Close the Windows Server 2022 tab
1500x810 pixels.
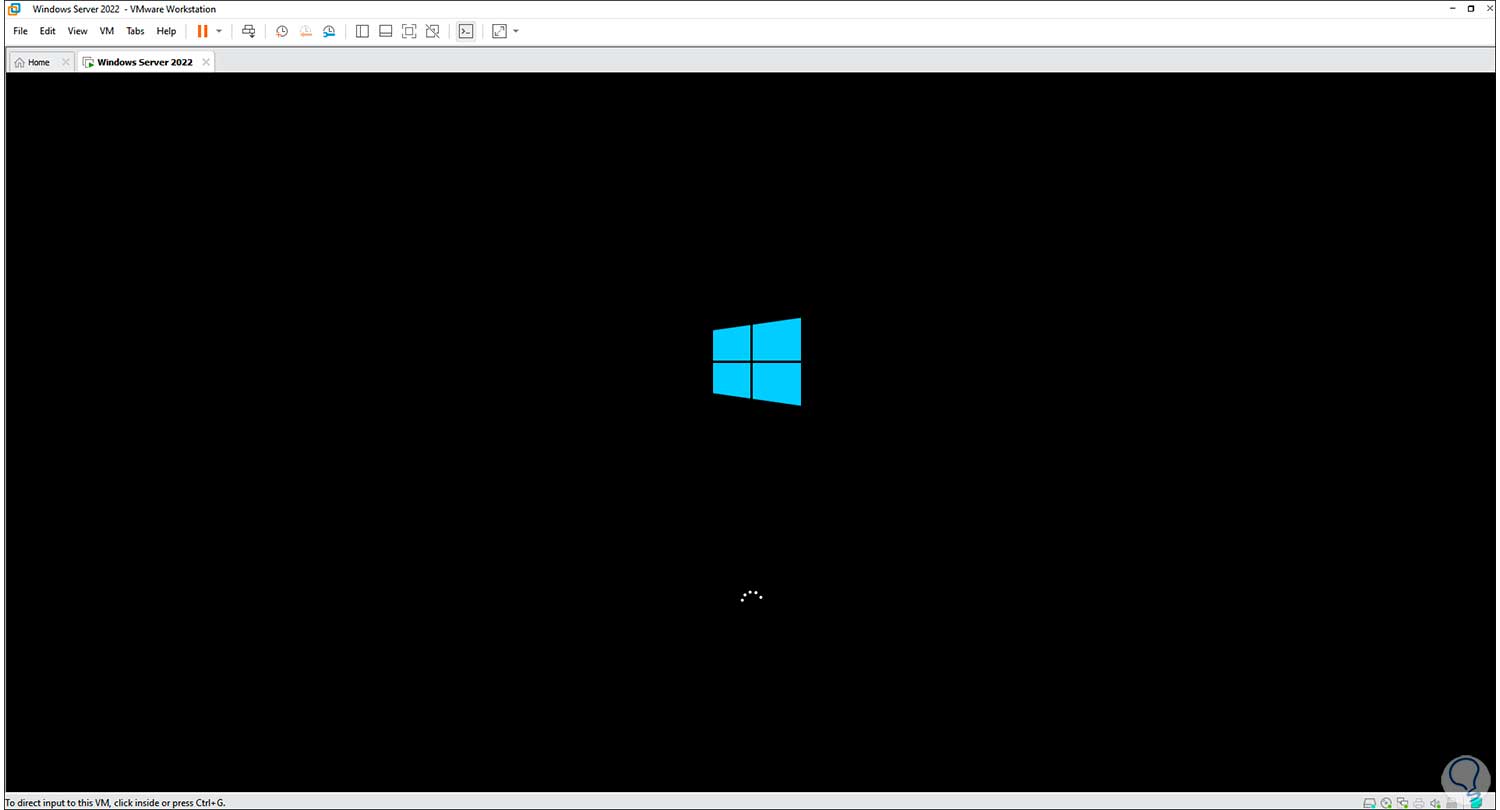pyautogui.click(x=206, y=62)
